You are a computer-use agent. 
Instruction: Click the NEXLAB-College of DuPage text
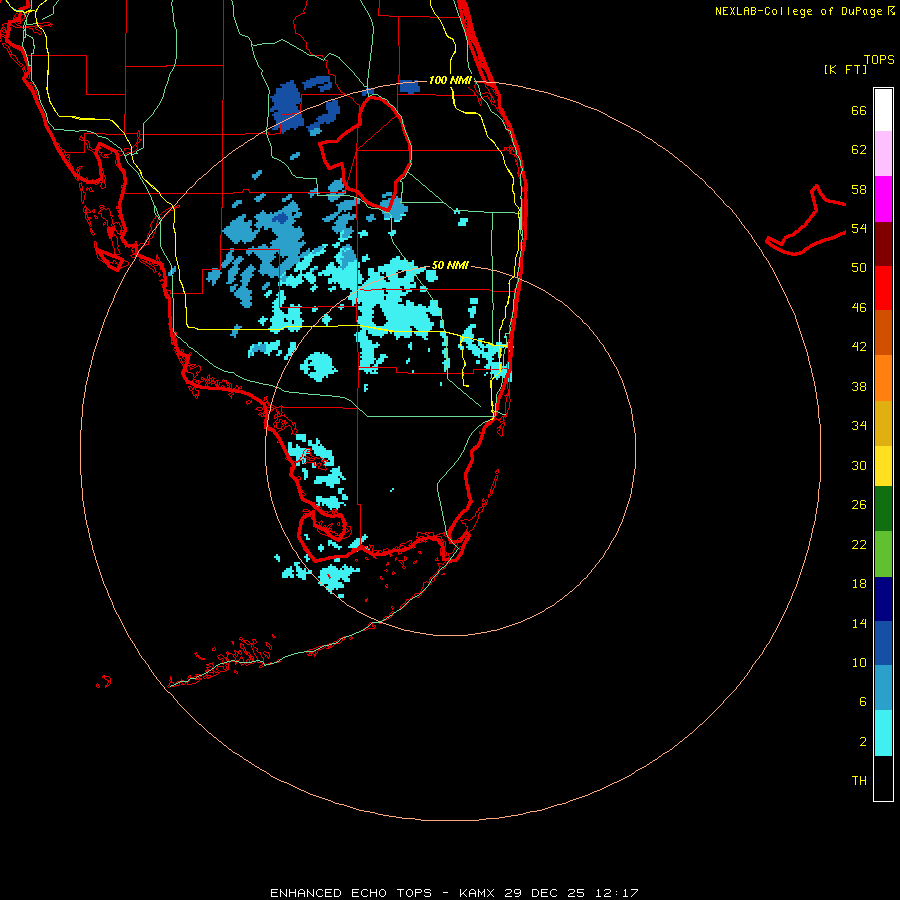pyautogui.click(x=798, y=11)
